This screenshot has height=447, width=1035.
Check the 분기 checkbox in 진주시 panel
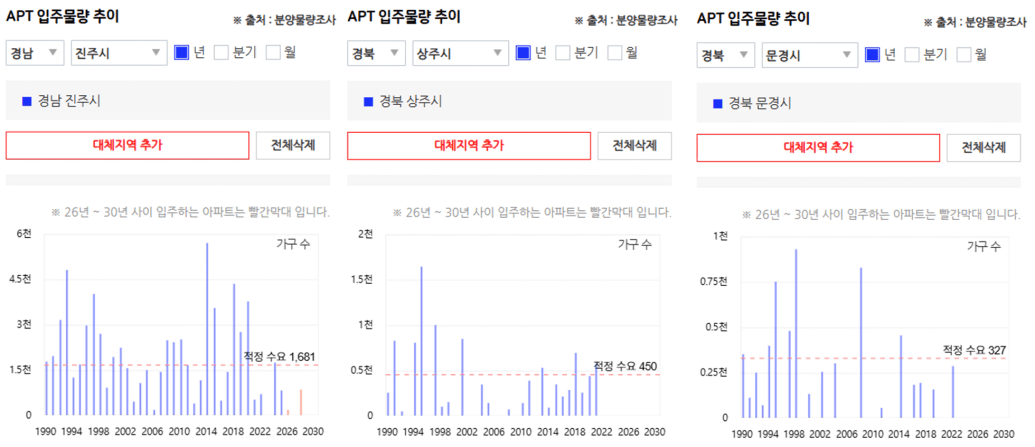pos(221,52)
